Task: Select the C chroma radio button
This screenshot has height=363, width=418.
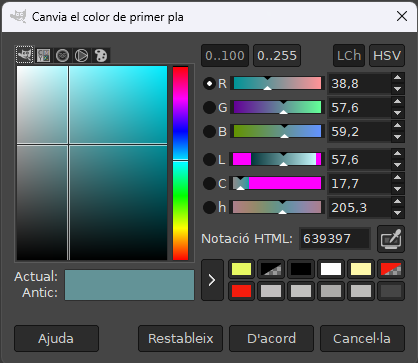Action: (x=209, y=183)
